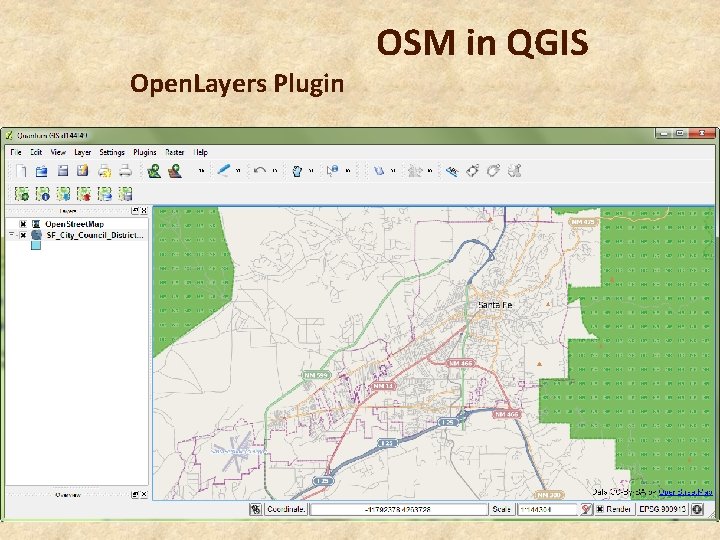This screenshot has height=540, width=720.
Task: Click the last icon in top toolbar
Action: (x=515, y=171)
